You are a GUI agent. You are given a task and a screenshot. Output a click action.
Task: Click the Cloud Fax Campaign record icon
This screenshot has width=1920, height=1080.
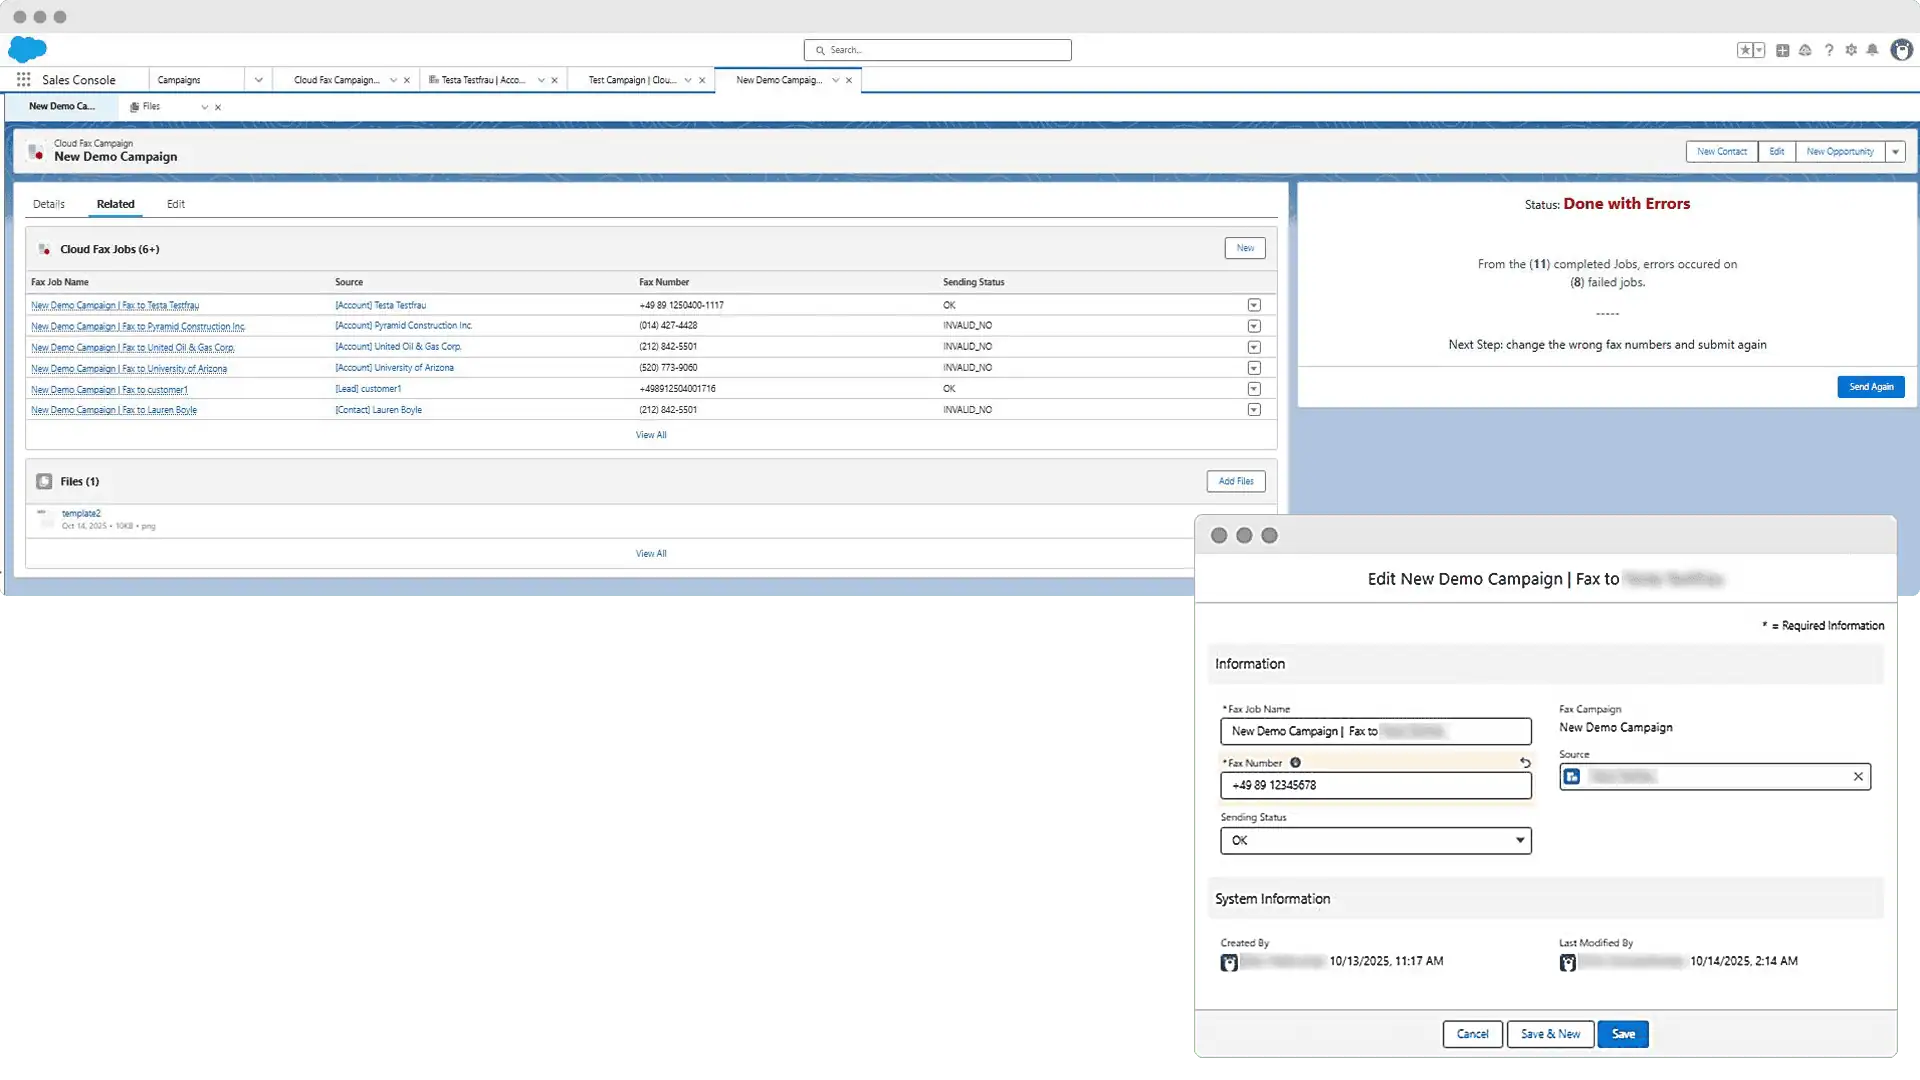[x=36, y=151]
